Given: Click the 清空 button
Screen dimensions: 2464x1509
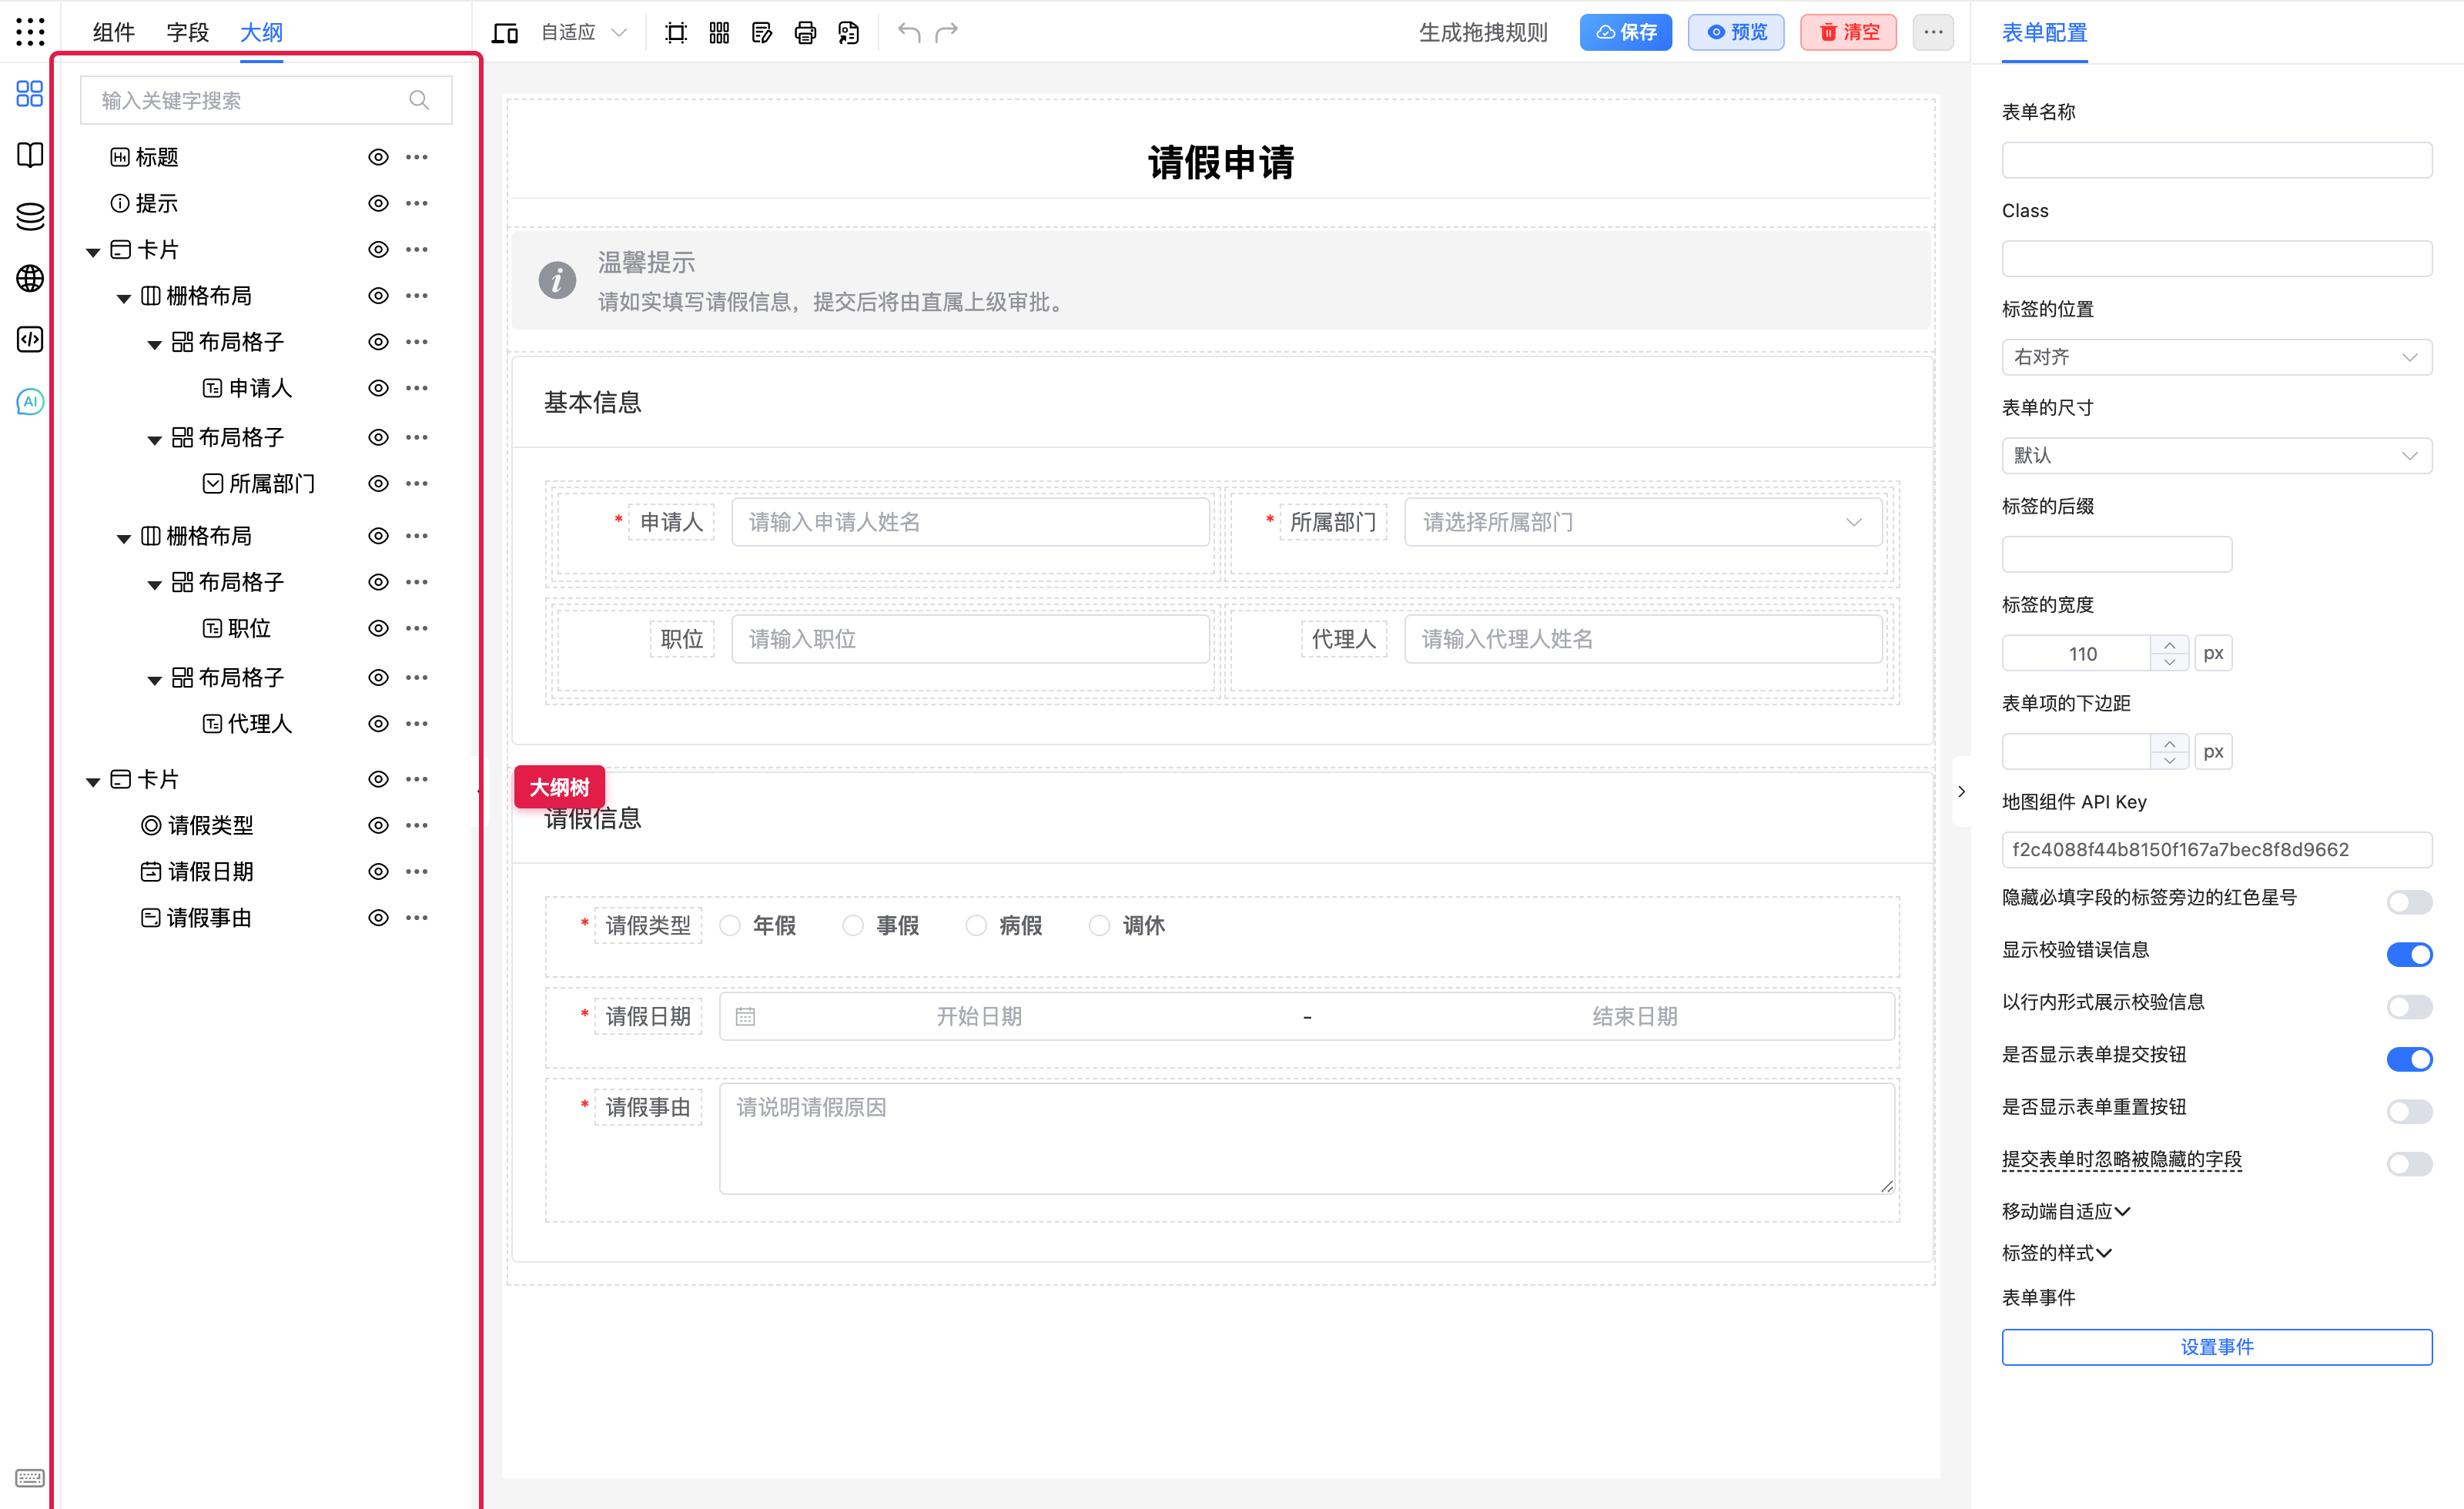Looking at the screenshot, I should 1848,32.
